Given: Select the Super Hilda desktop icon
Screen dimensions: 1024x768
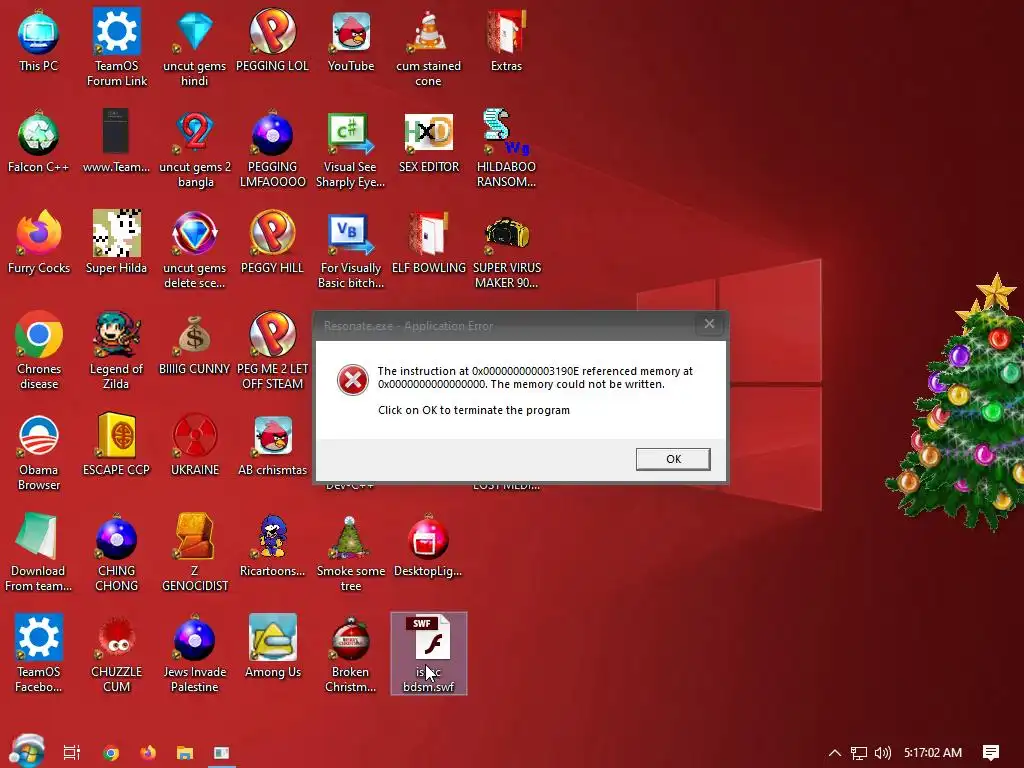Looking at the screenshot, I should [116, 243].
